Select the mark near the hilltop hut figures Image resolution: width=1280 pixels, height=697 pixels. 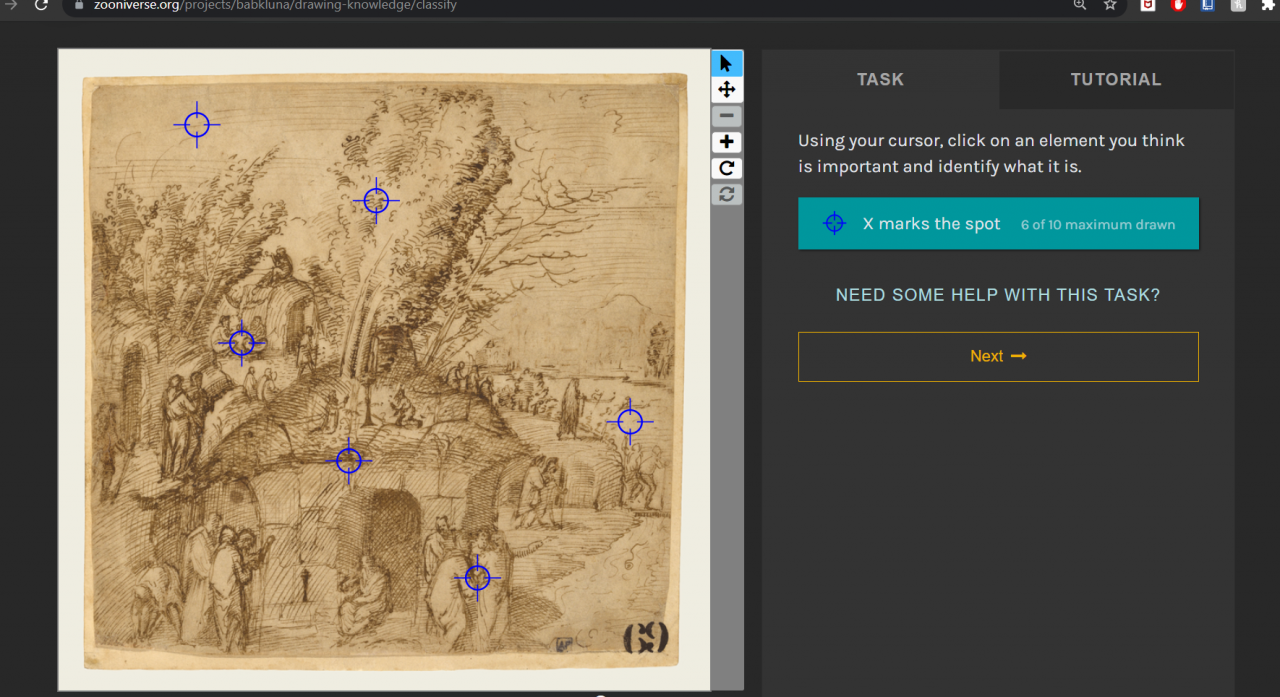tap(242, 343)
